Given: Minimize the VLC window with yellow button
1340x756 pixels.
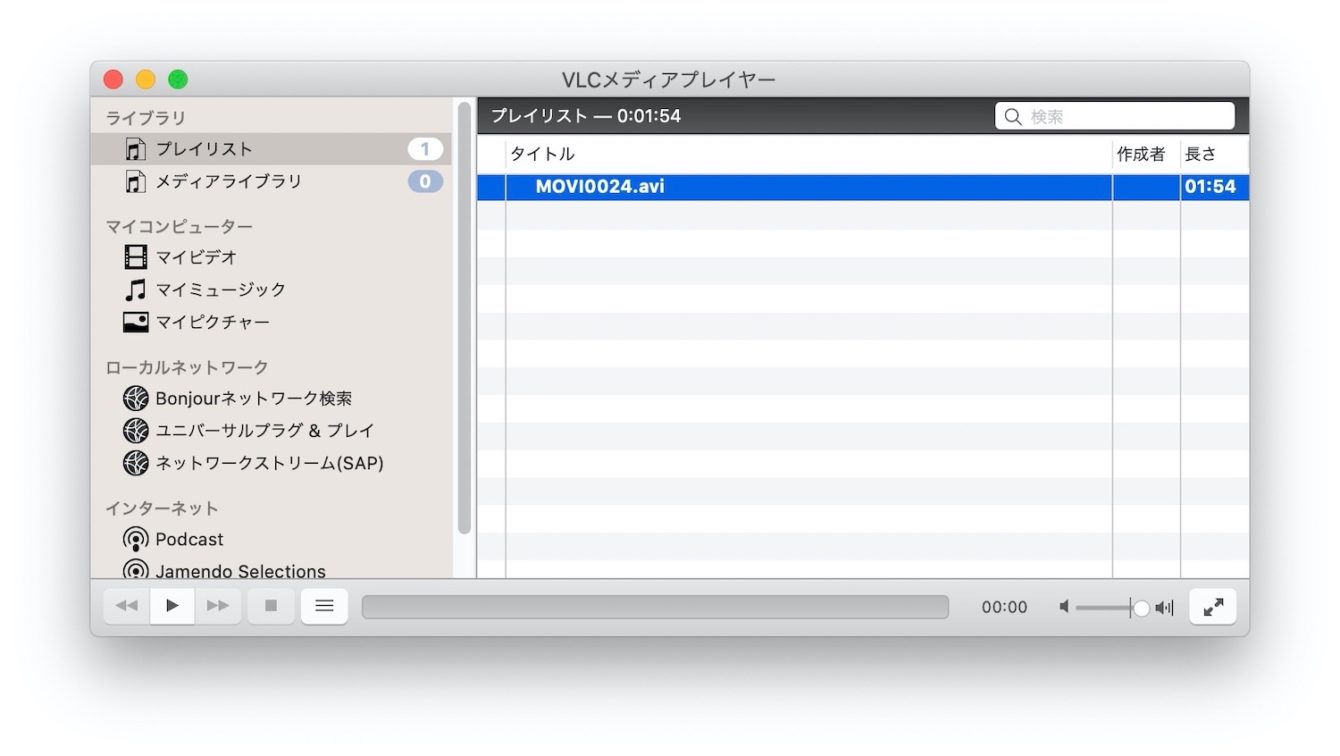Looking at the screenshot, I should 146,79.
